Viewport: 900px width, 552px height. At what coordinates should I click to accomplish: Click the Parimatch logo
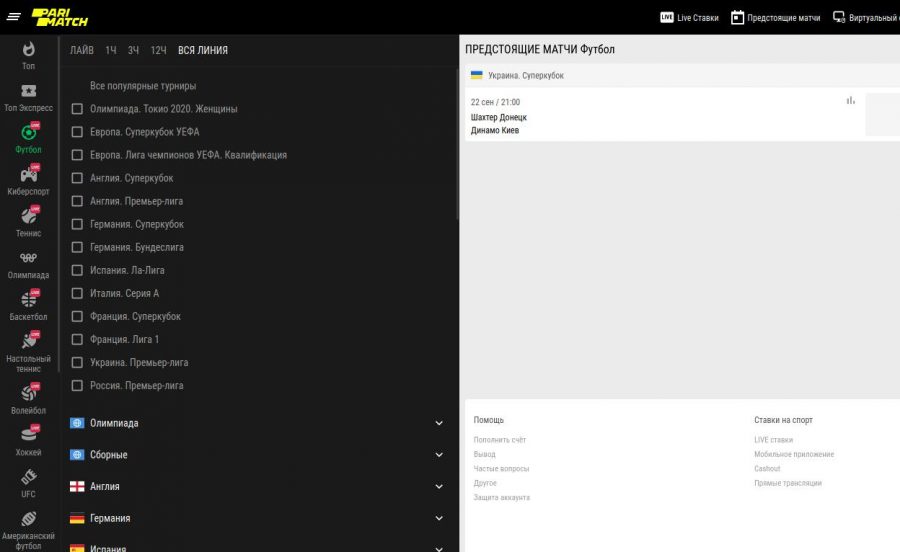point(60,17)
